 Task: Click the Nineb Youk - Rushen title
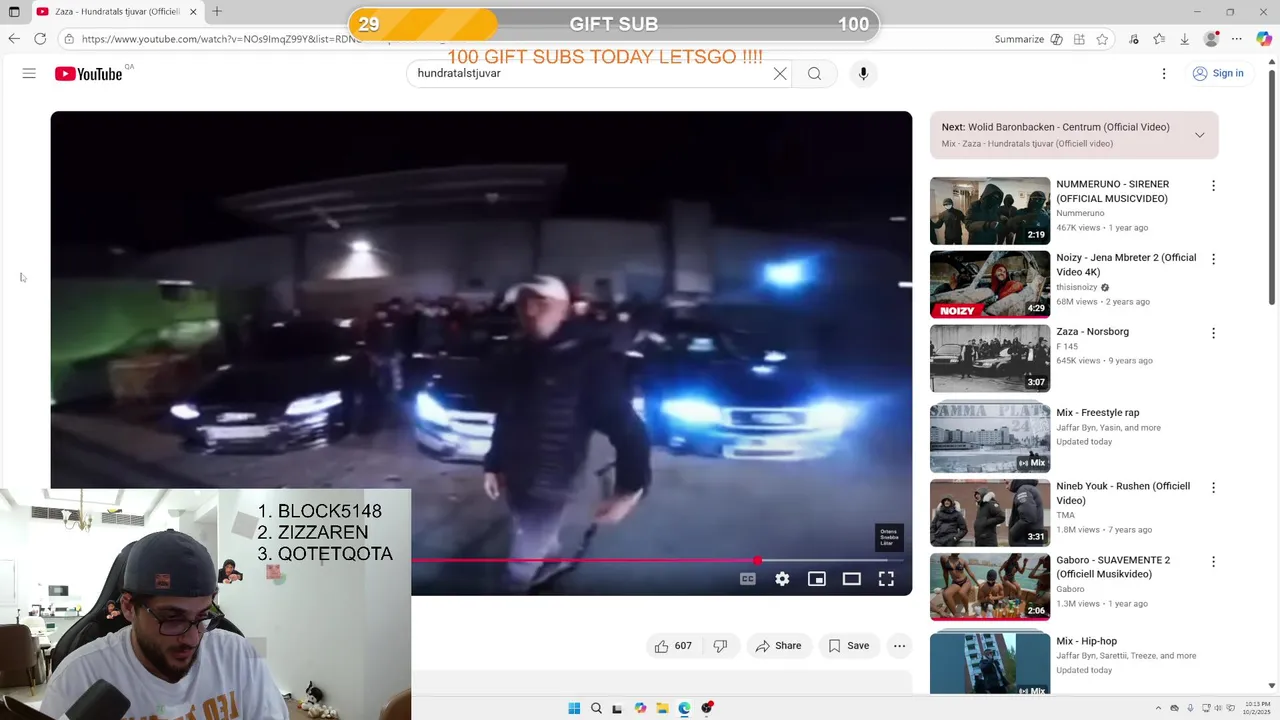(x=1123, y=493)
